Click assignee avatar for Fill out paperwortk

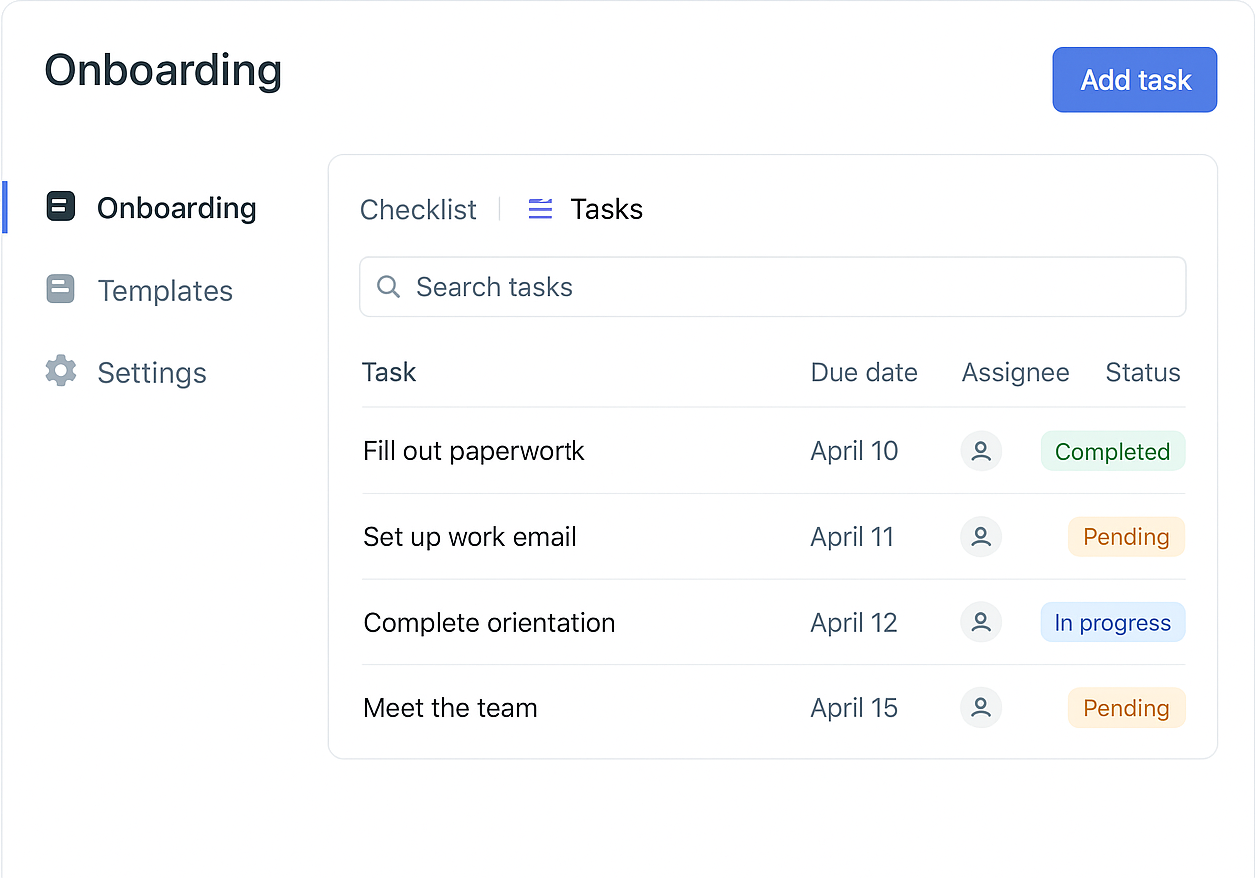tap(981, 451)
